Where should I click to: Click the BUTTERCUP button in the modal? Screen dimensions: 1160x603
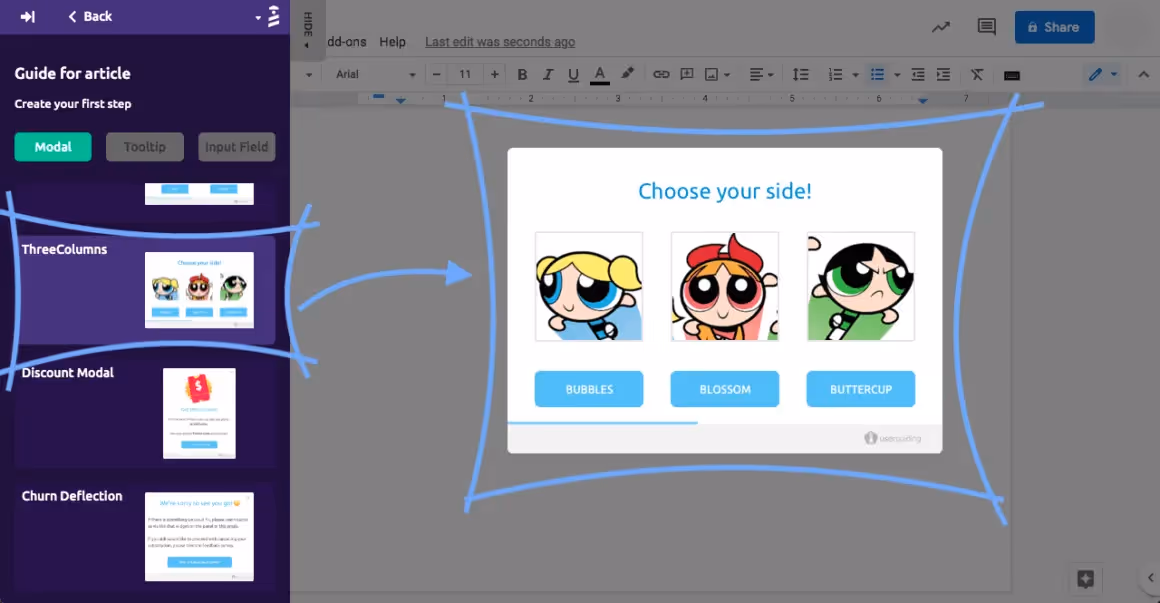coord(860,389)
